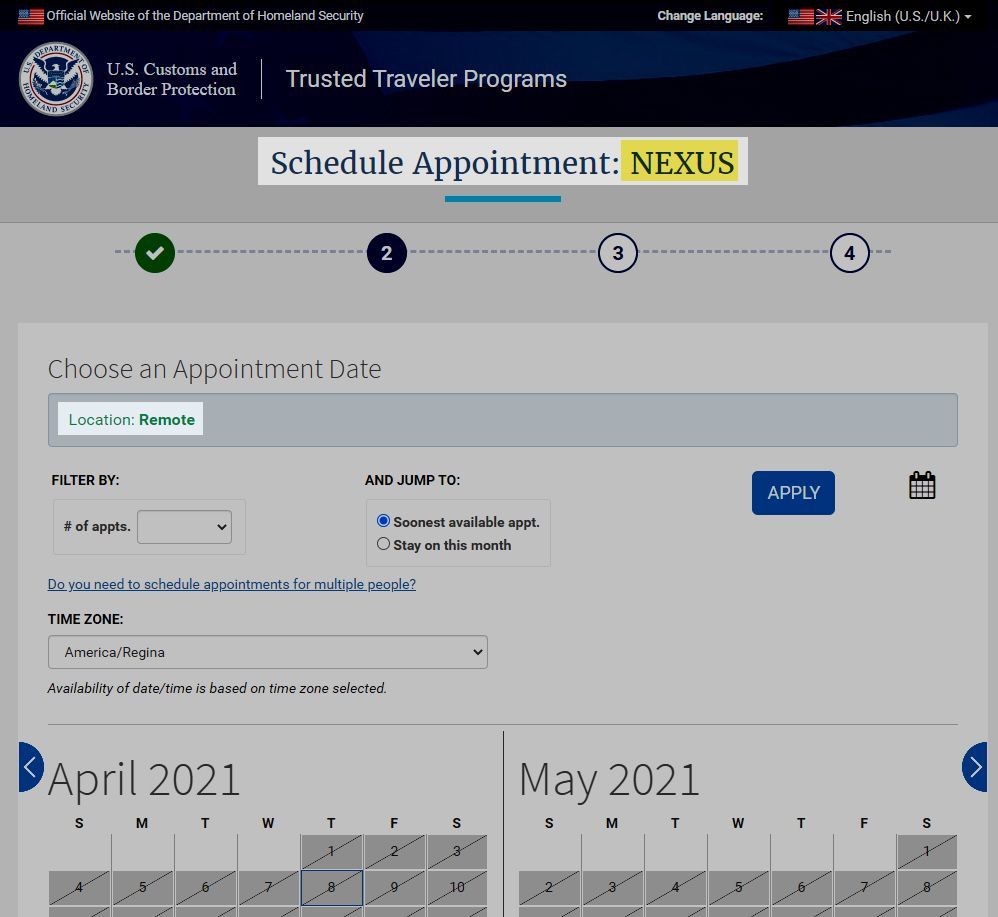Go to previous month with left arrow
The width and height of the screenshot is (998, 917).
[30, 767]
